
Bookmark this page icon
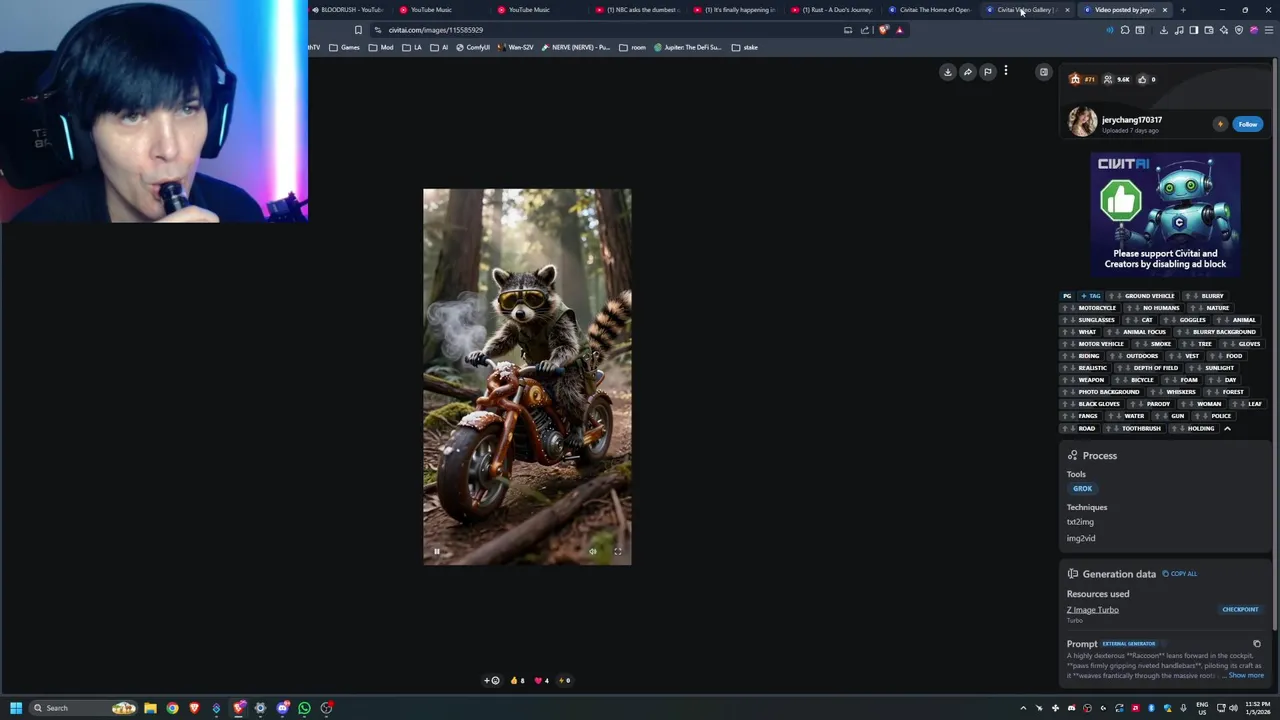pos(358,30)
